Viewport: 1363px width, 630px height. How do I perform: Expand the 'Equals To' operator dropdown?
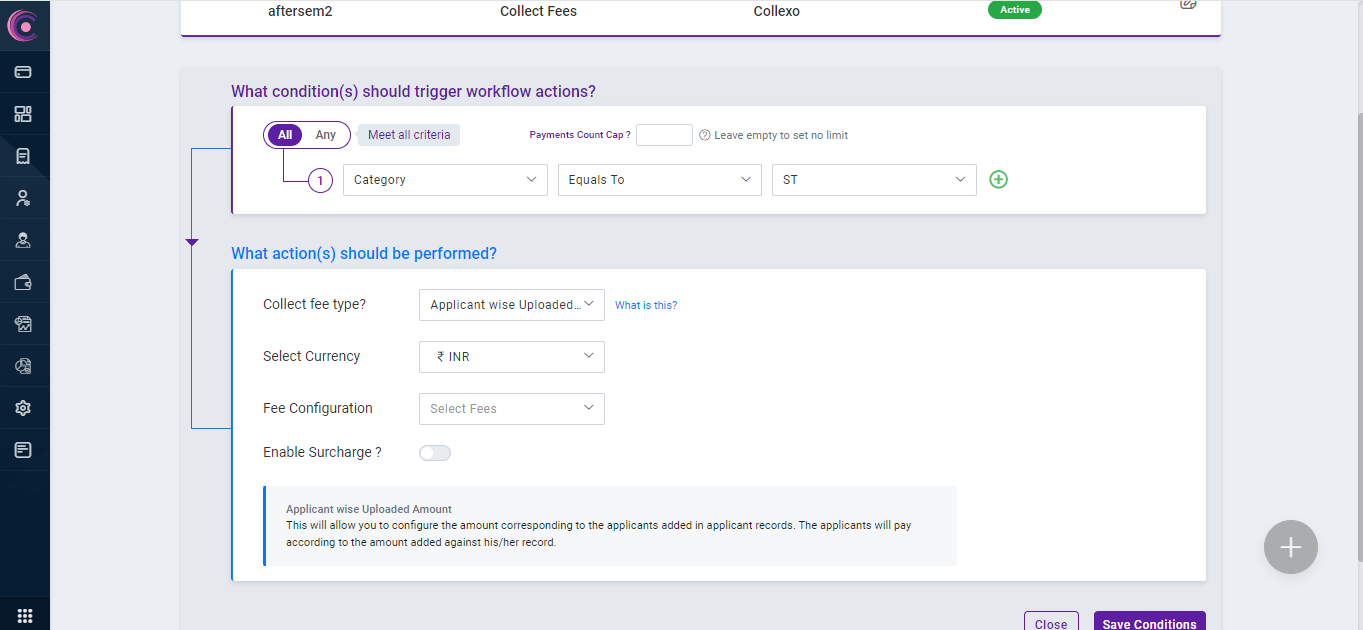click(659, 180)
